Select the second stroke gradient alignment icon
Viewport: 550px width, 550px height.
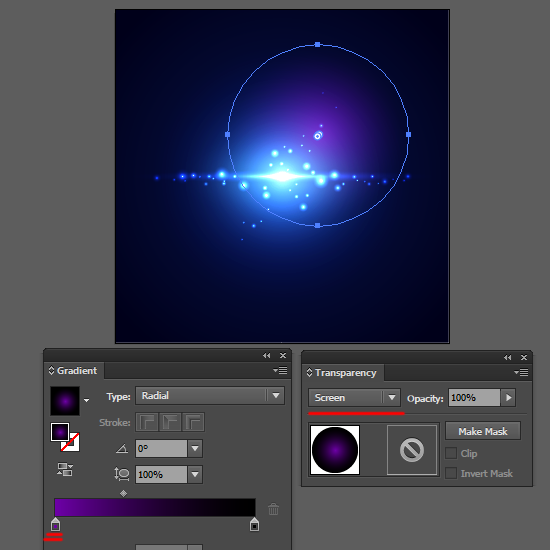[x=170, y=422]
